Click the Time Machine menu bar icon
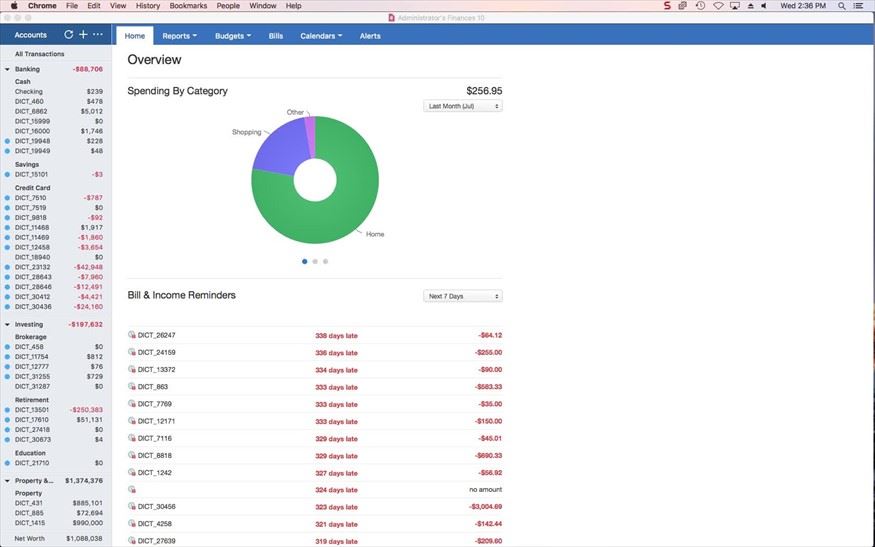The width and height of the screenshot is (875, 547). 700,6
